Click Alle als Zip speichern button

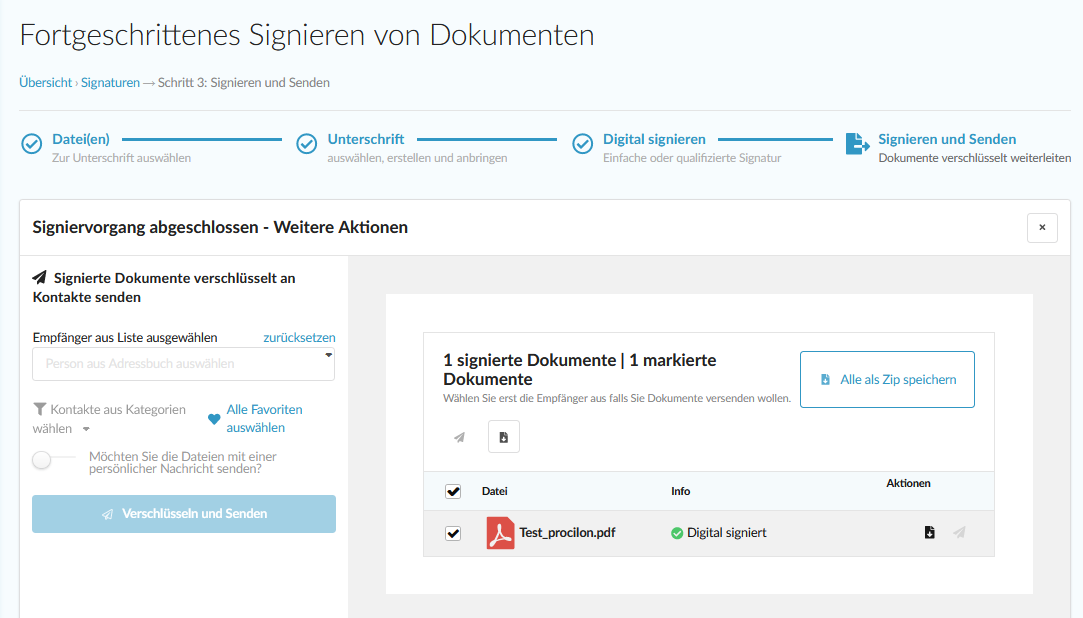[x=887, y=380]
